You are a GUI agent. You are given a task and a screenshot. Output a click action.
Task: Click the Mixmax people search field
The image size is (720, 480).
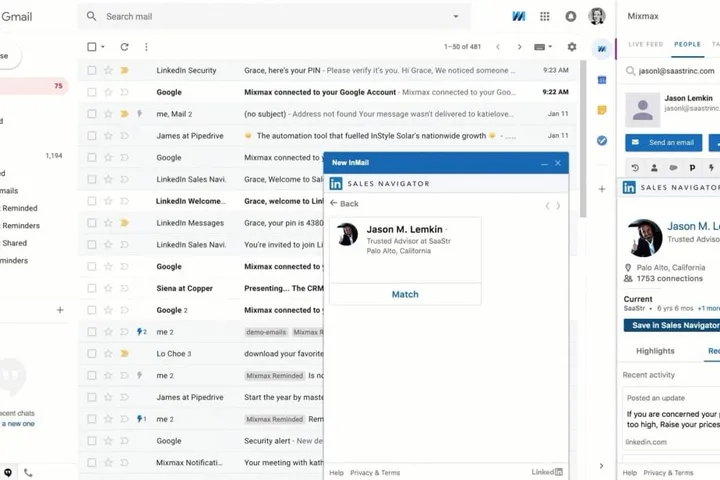(672, 71)
